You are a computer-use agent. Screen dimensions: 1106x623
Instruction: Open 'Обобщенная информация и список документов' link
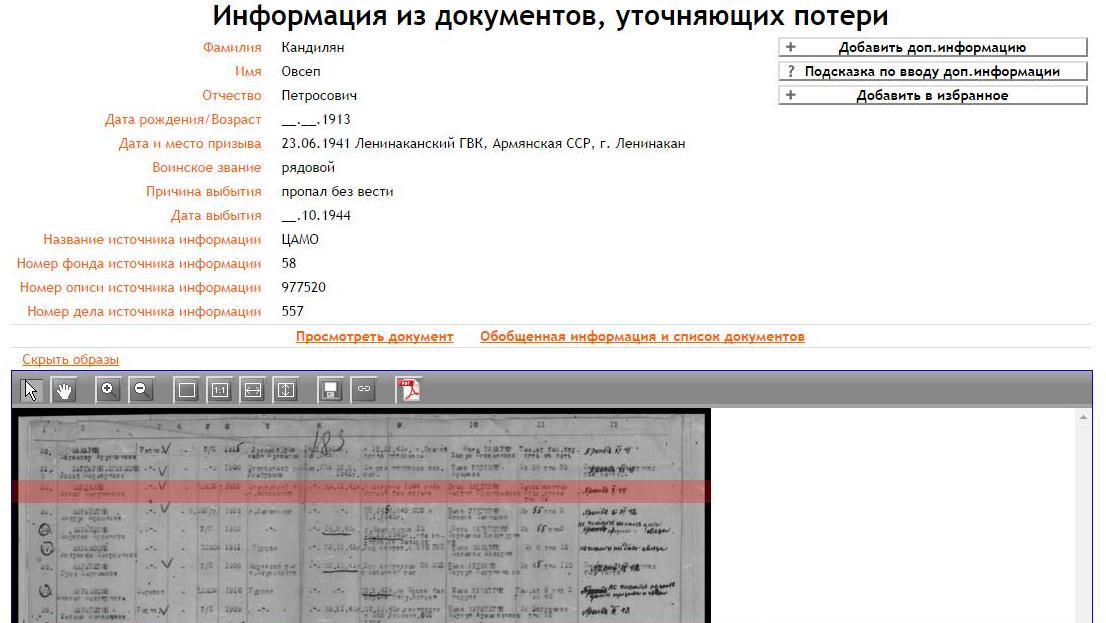tap(642, 337)
